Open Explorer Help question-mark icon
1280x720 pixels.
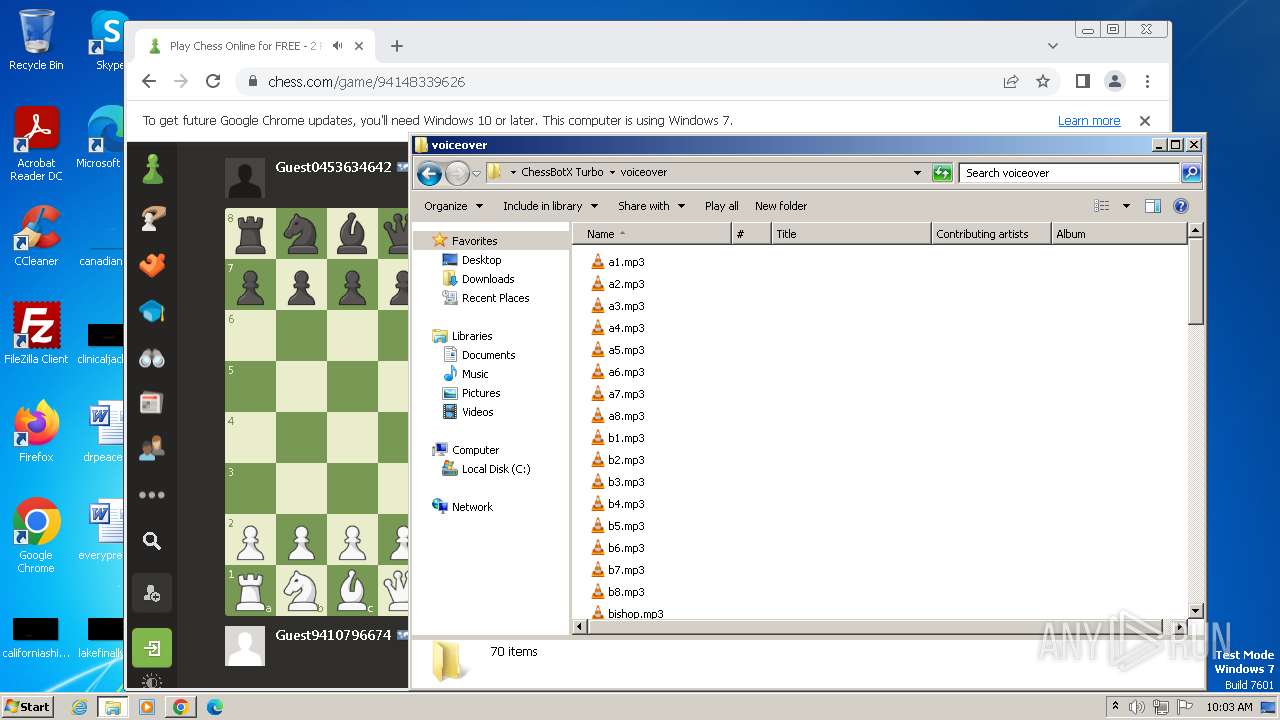[1181, 206]
